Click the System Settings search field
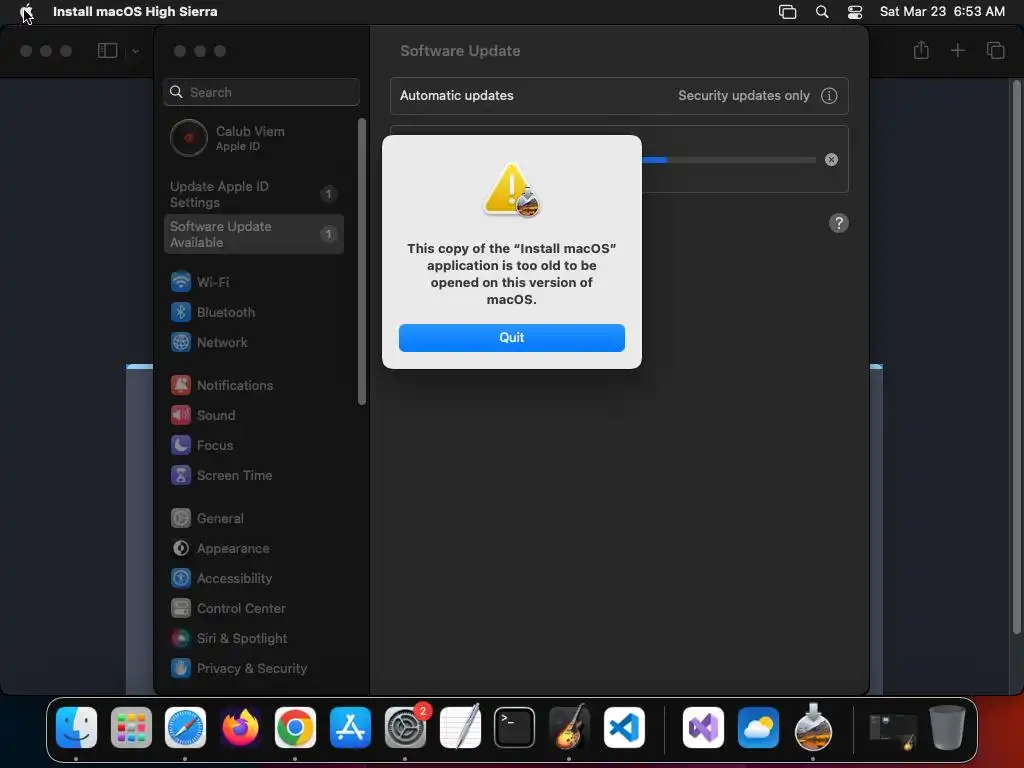 pyautogui.click(x=261, y=92)
